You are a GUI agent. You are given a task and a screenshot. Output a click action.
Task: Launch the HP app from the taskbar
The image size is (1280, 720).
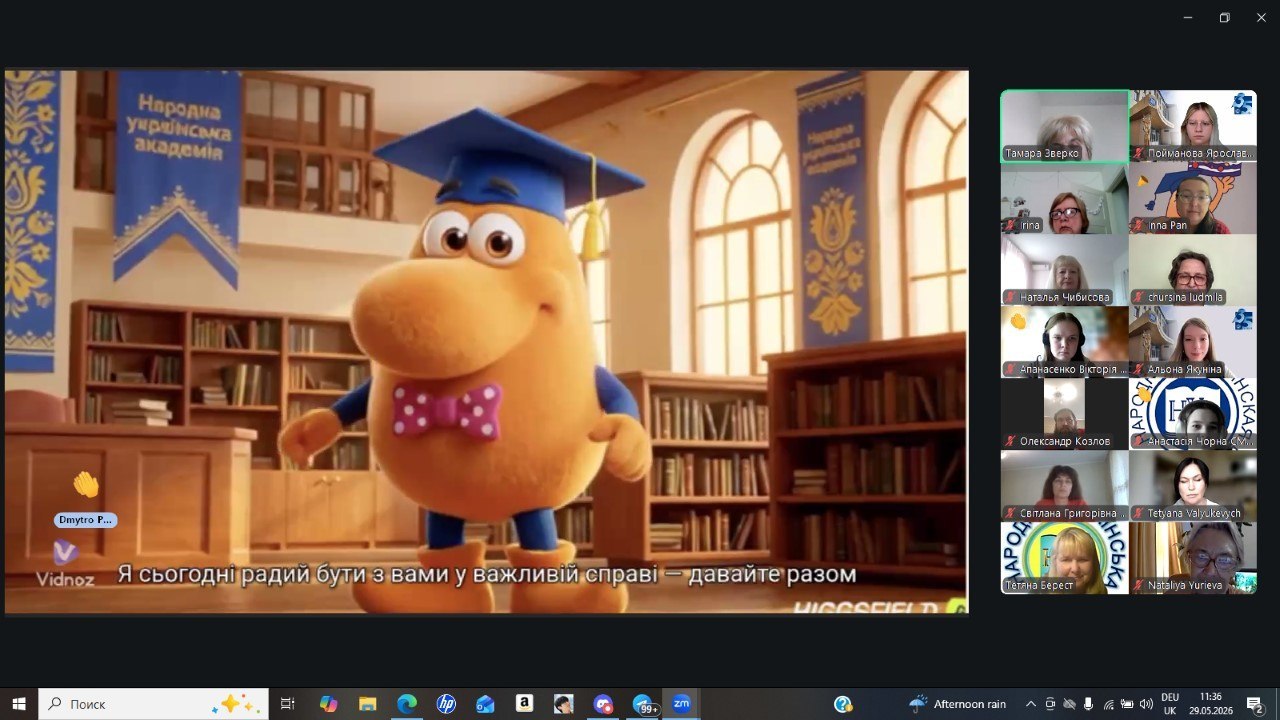[x=446, y=704]
